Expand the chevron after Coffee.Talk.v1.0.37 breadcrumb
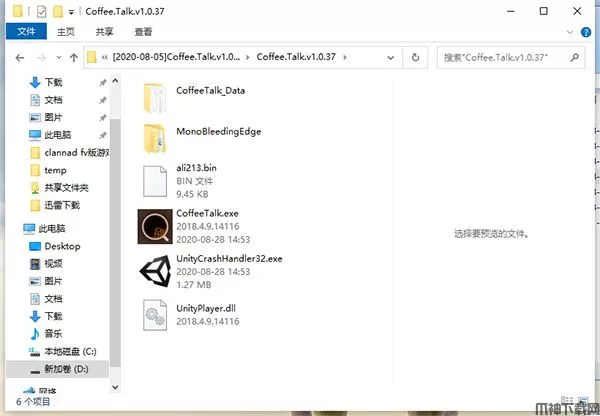Screen dimensions: 600x416 (x=345, y=57)
